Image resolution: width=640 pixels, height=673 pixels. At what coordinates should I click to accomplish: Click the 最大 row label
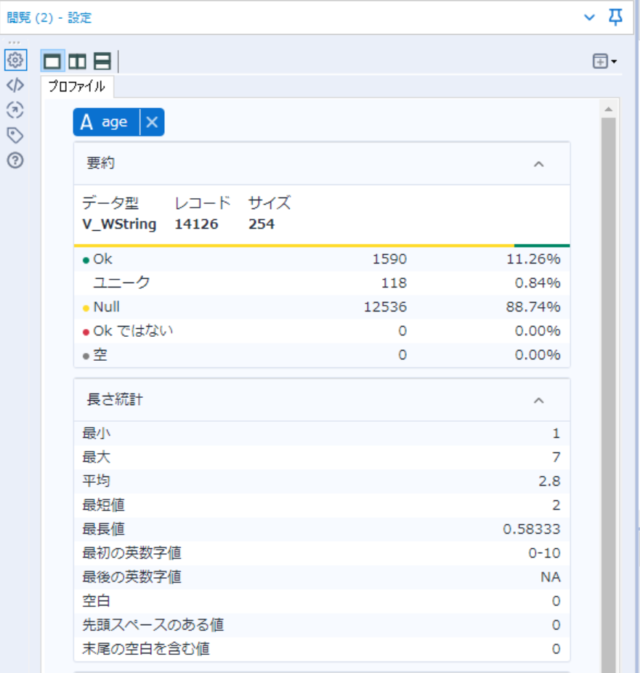coord(96,457)
